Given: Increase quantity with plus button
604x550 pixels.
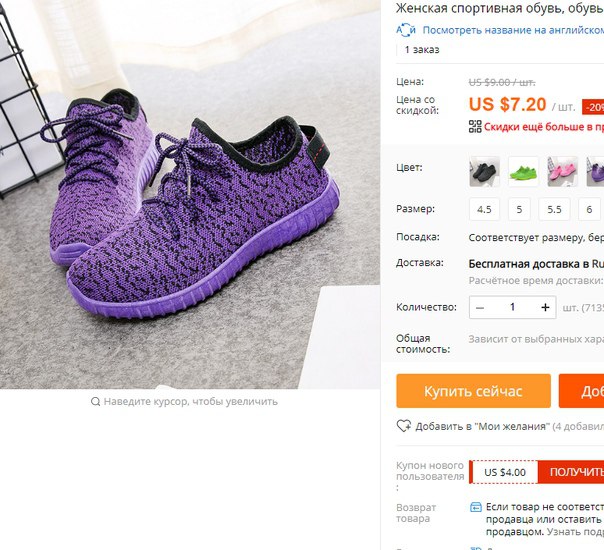Looking at the screenshot, I should pyautogui.click(x=545, y=307).
